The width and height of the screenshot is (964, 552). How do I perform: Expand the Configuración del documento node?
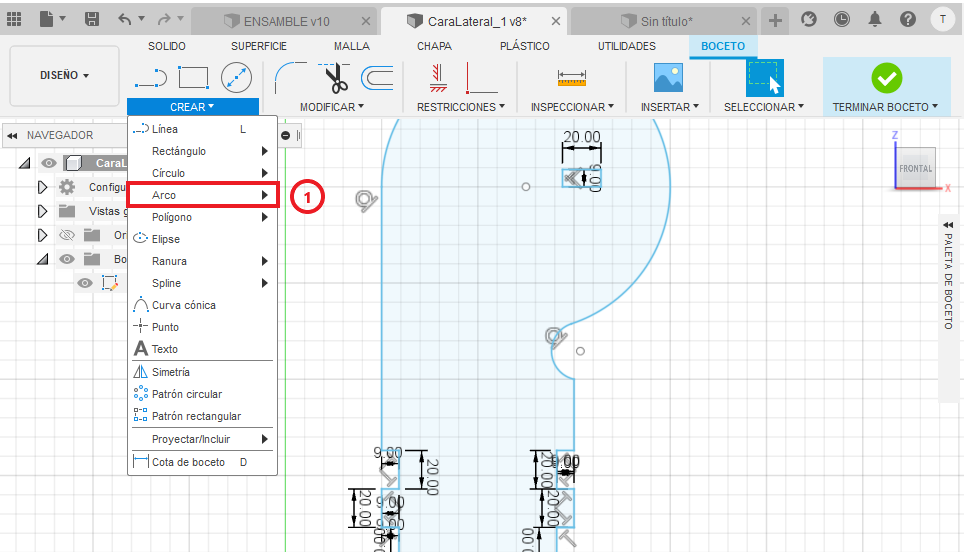click(x=42, y=187)
